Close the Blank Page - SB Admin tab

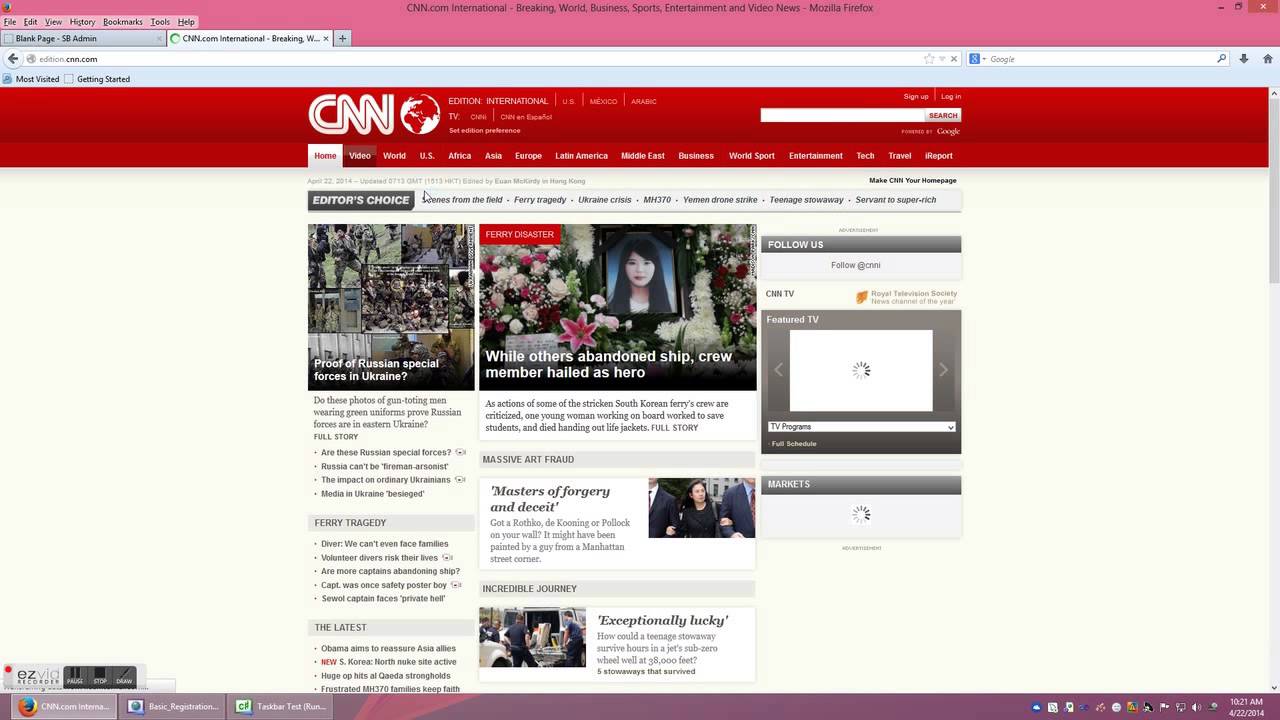click(159, 38)
